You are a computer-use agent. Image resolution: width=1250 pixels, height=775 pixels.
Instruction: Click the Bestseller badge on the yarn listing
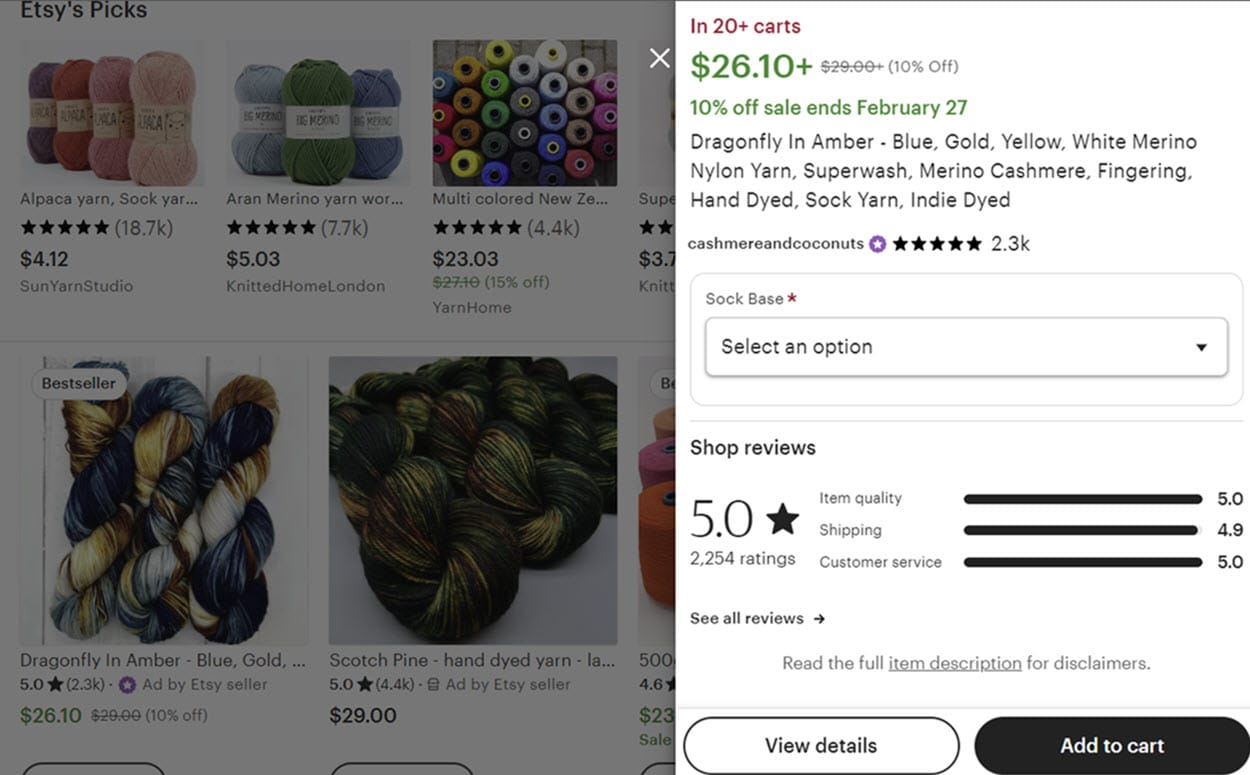[x=79, y=383]
